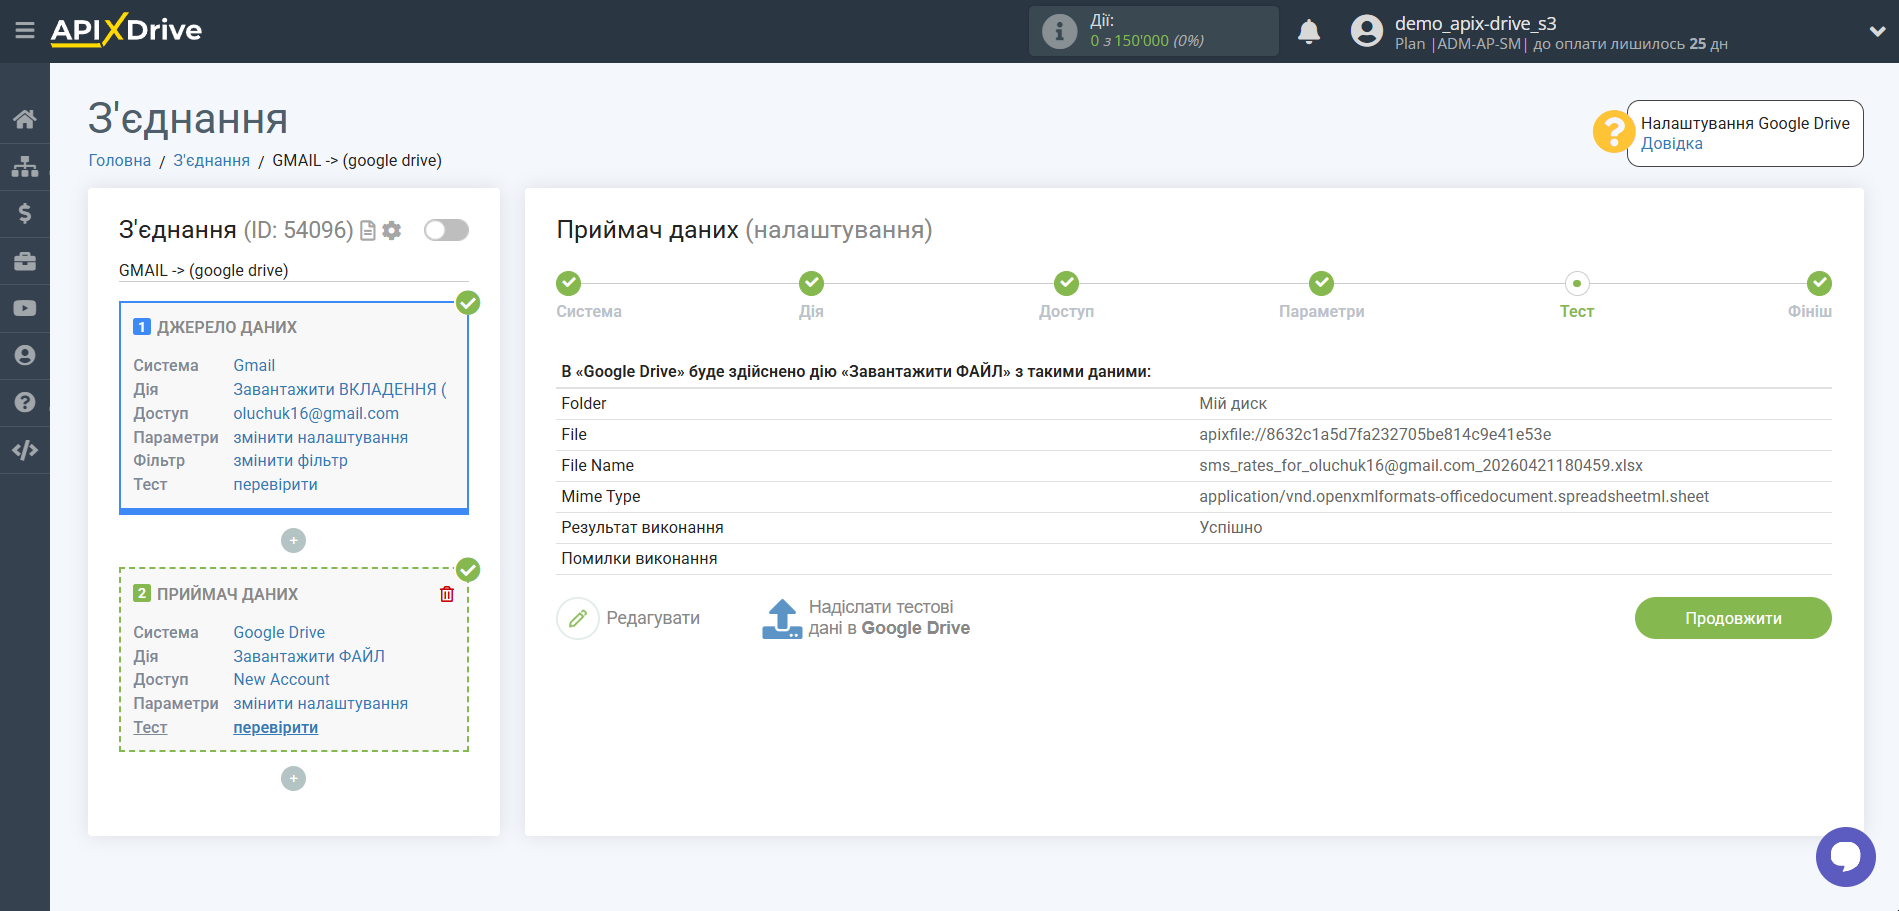This screenshot has height=911, width=1899.
Task: Click the user avatar icon
Action: (1366, 31)
